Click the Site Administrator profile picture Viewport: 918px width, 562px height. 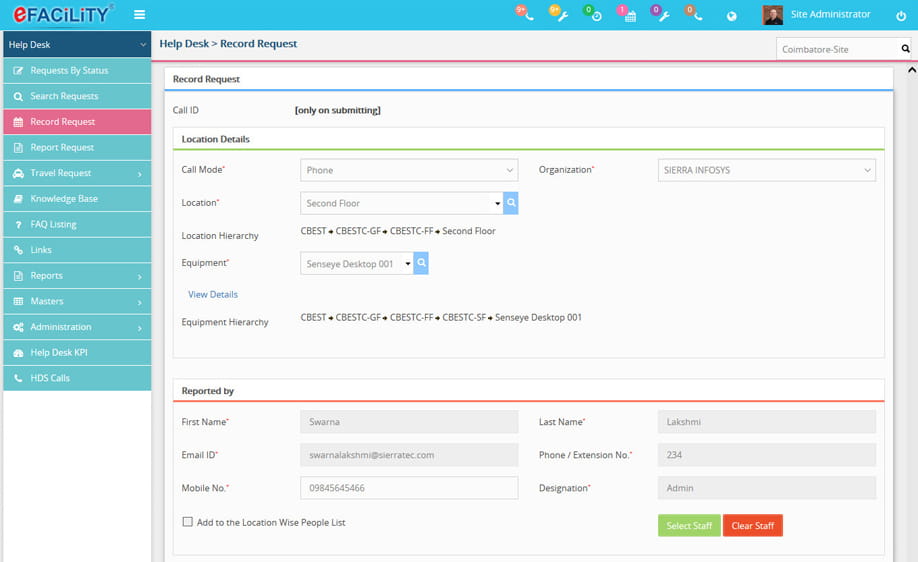point(772,15)
